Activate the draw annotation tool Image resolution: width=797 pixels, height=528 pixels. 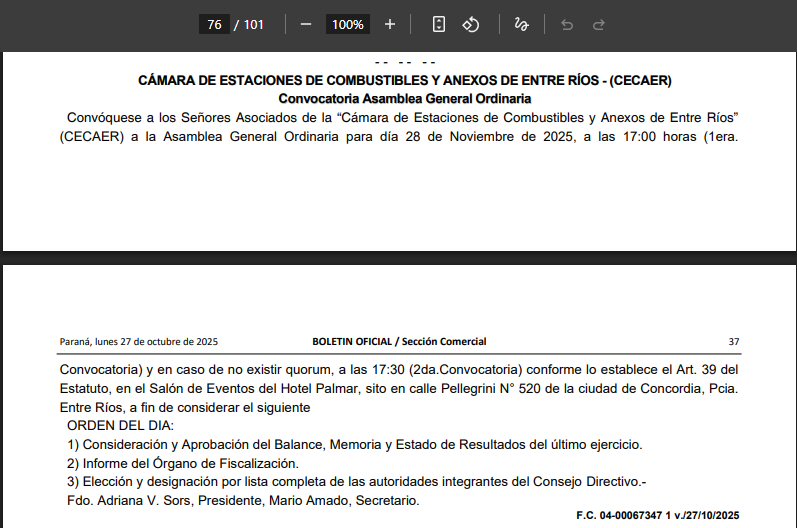tap(520, 24)
